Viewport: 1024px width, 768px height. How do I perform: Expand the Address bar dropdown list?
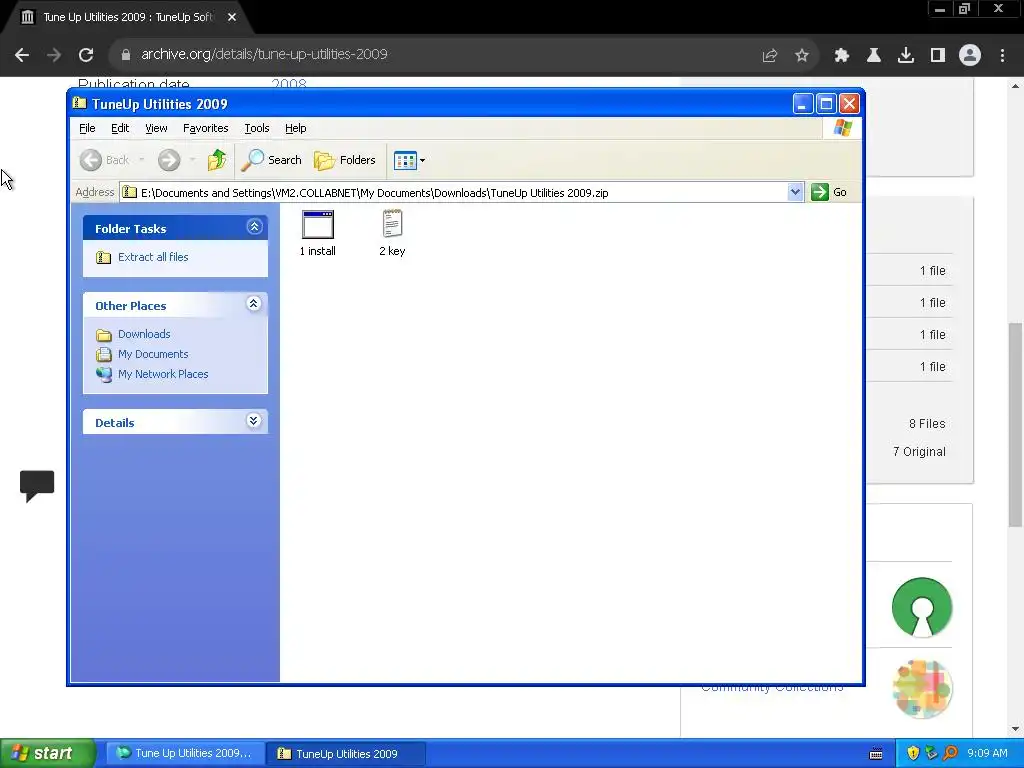[795, 192]
